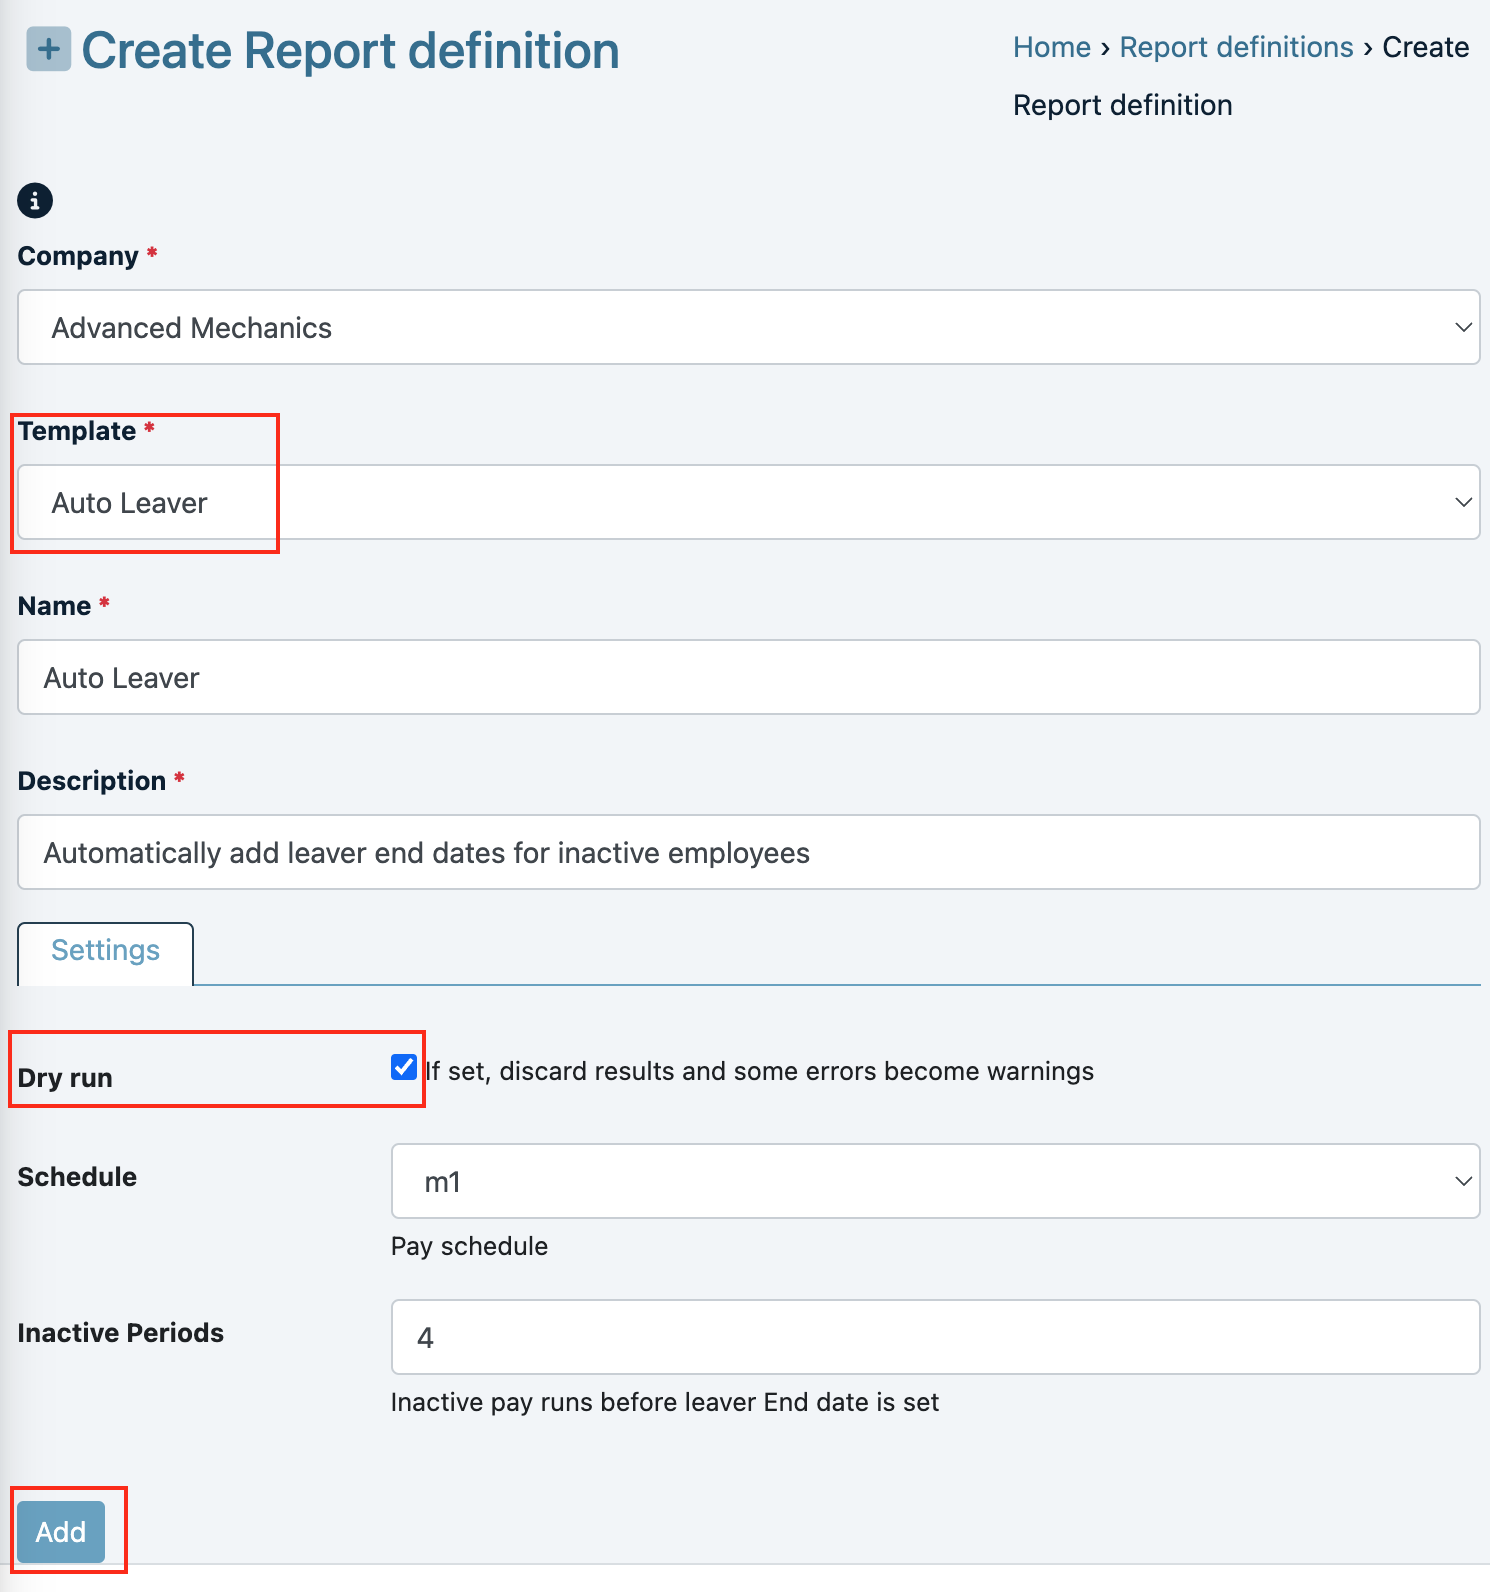Viewport: 1490px width, 1592px height.
Task: Click the Description input field
Action: [x=749, y=852]
